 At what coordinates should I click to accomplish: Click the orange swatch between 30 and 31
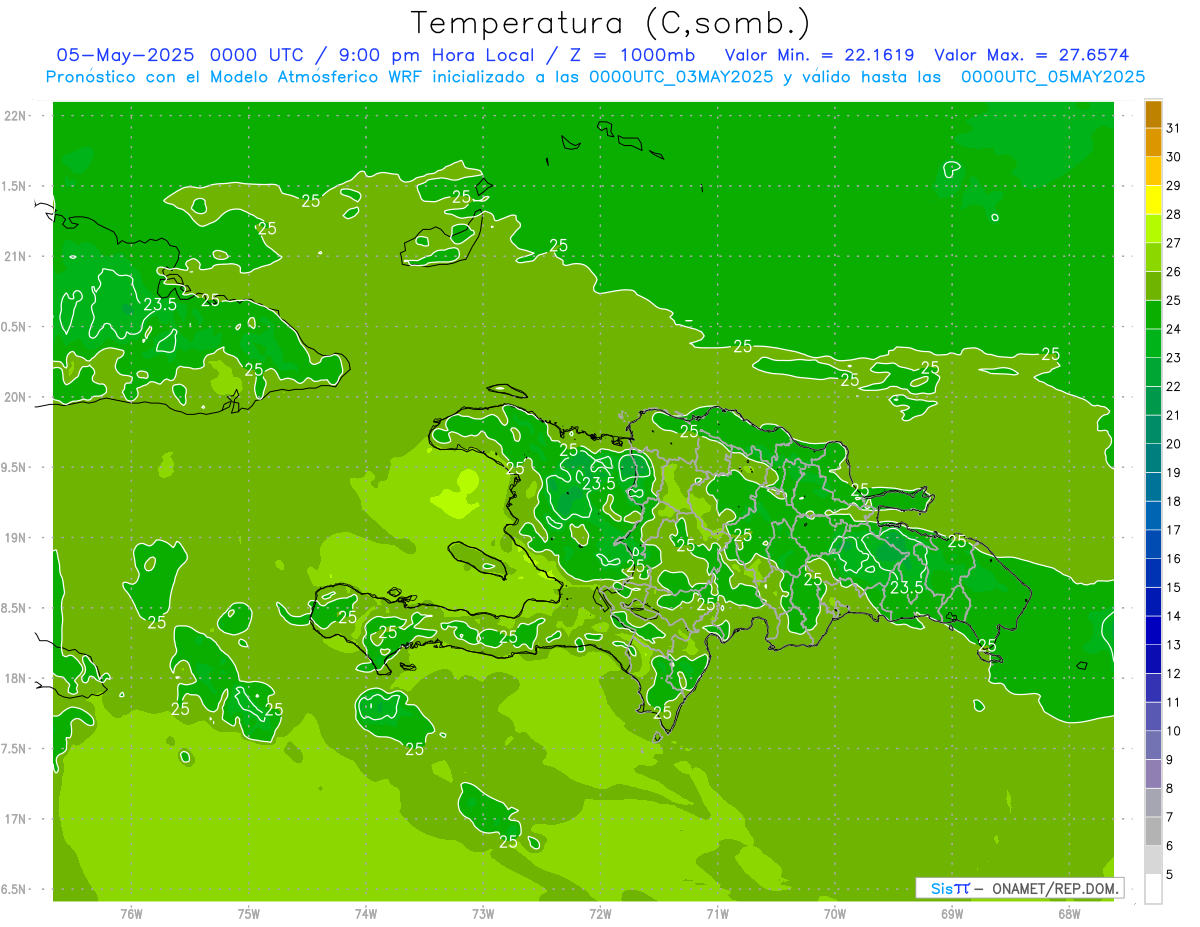click(x=1153, y=143)
